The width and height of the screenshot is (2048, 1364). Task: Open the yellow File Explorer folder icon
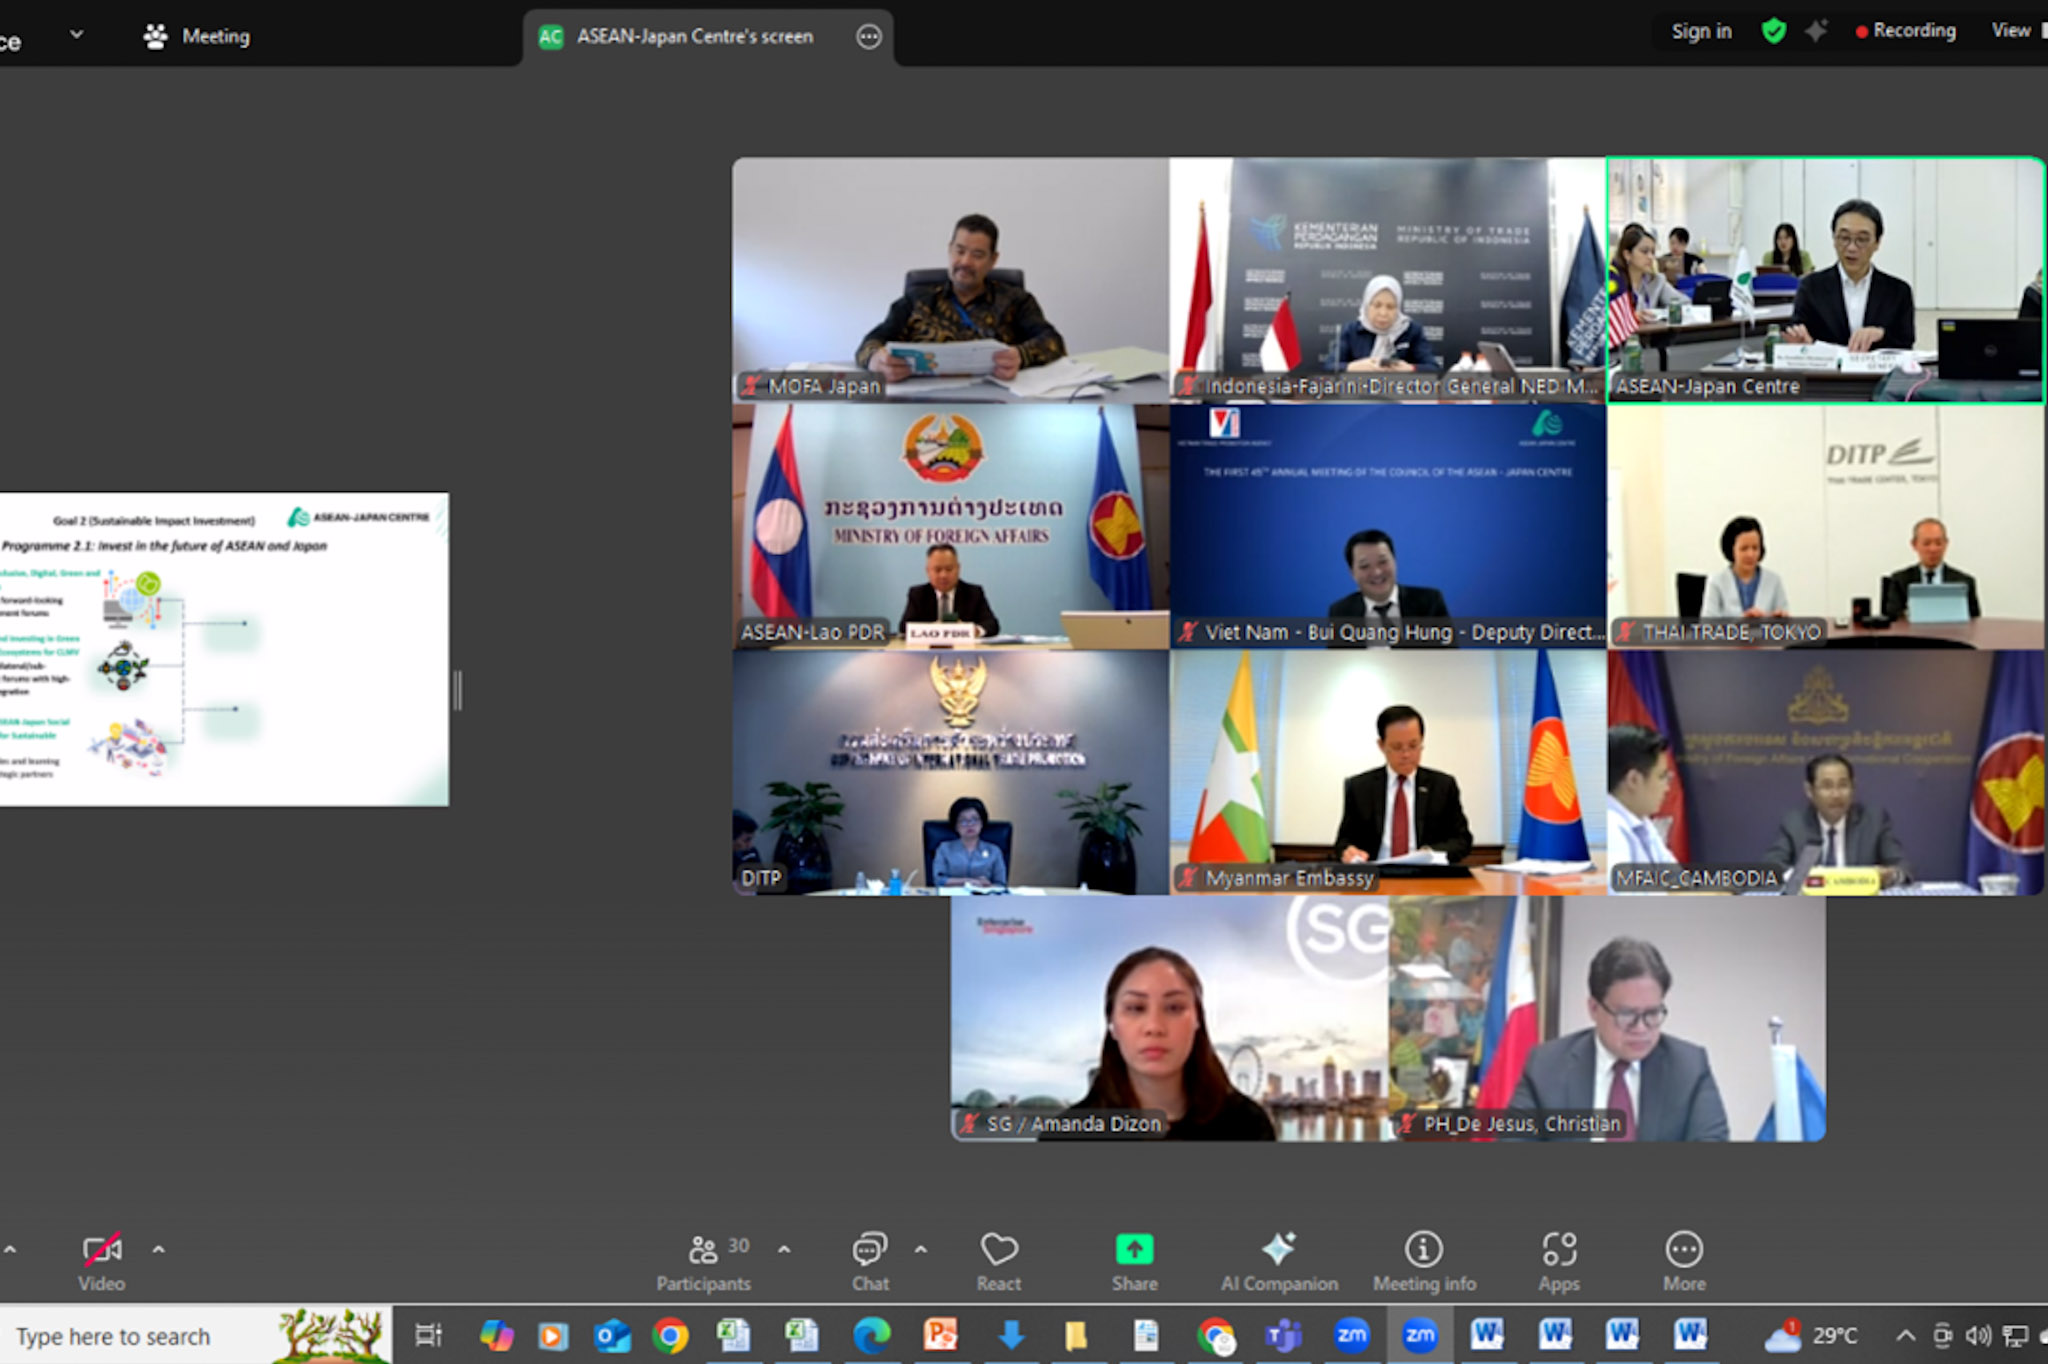[1075, 1335]
